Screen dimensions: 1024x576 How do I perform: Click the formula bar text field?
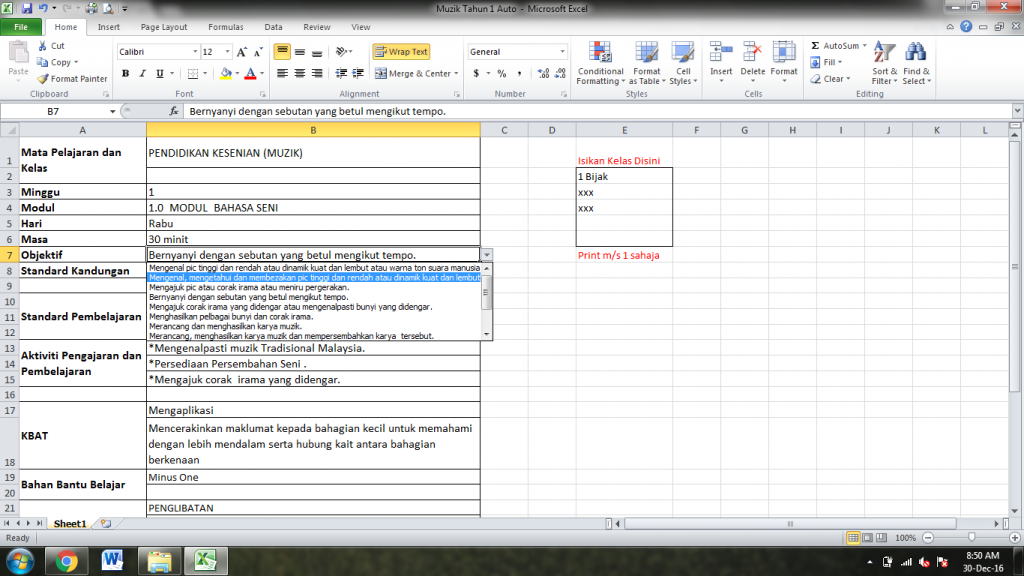[598, 112]
